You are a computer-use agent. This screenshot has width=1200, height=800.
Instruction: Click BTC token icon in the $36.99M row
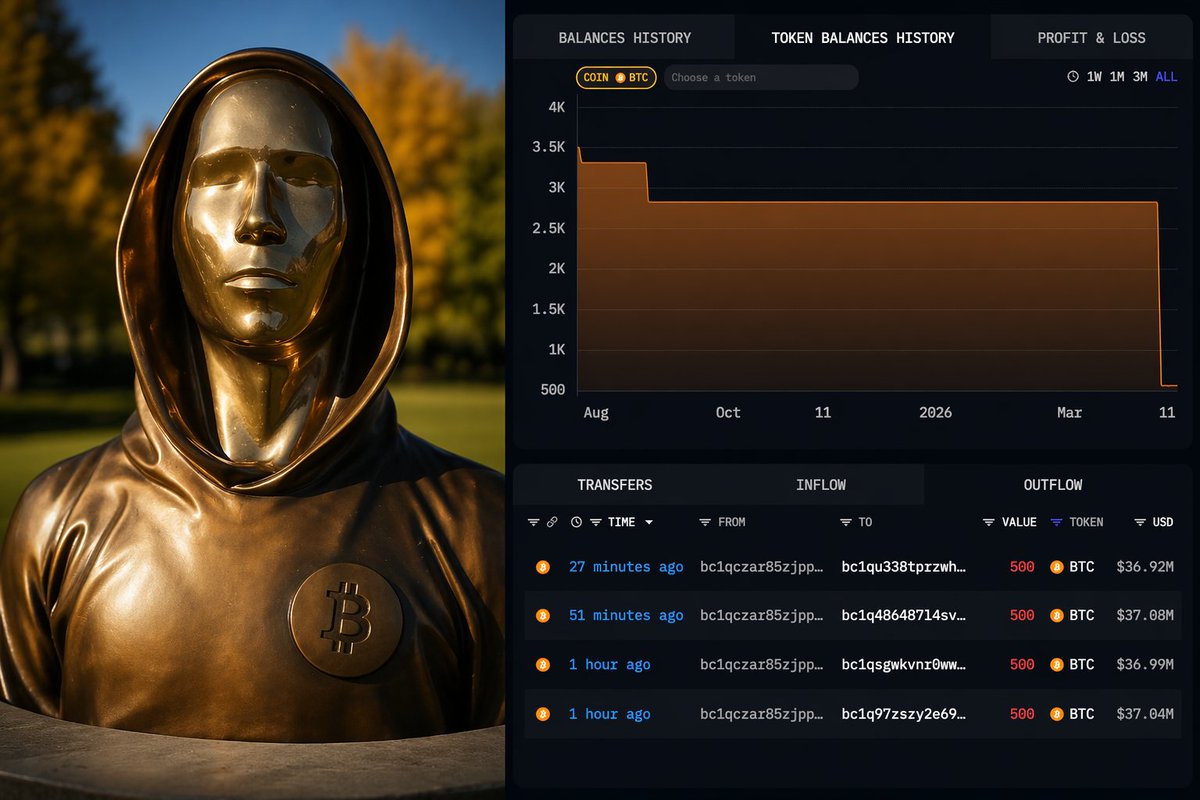(x=1057, y=665)
